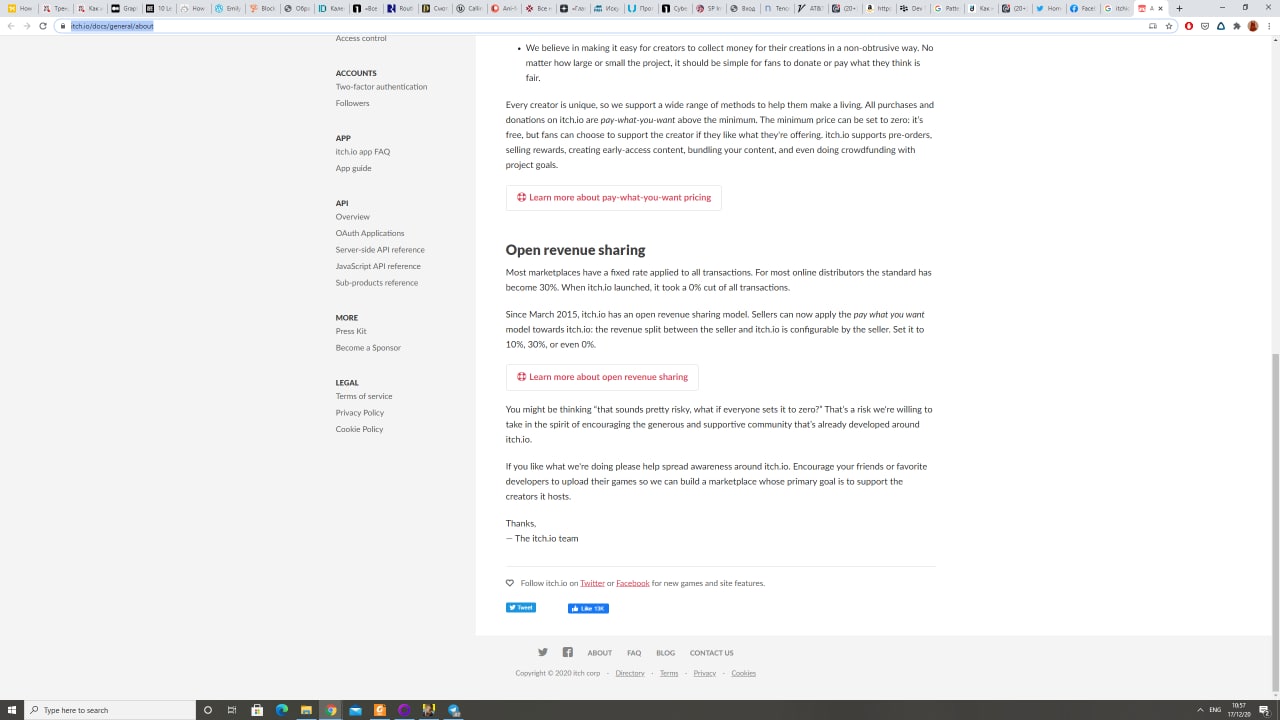Viewport: 1280px width, 720px height.
Task: Click the Chrome icon on the taskbar
Action: point(331,710)
